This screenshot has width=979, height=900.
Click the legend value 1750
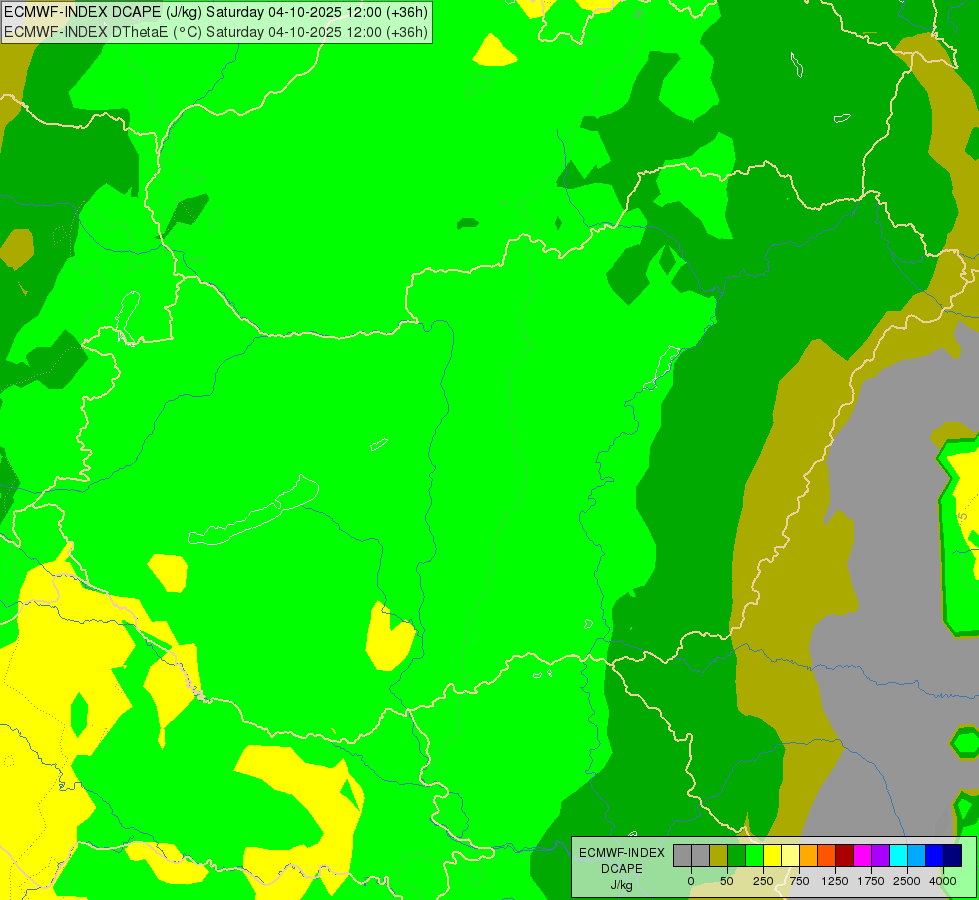point(871,881)
